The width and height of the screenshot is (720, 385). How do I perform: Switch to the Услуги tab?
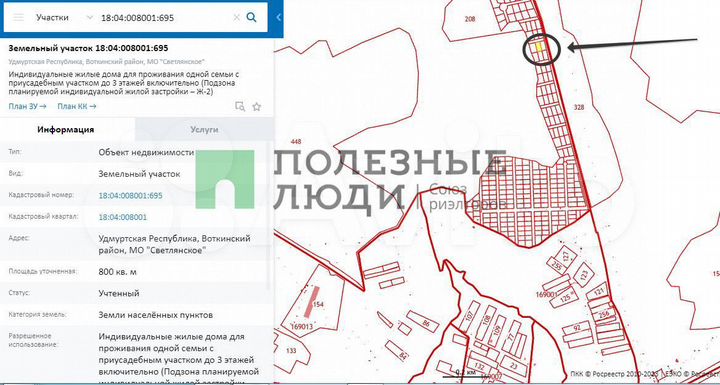pyautogui.click(x=204, y=130)
